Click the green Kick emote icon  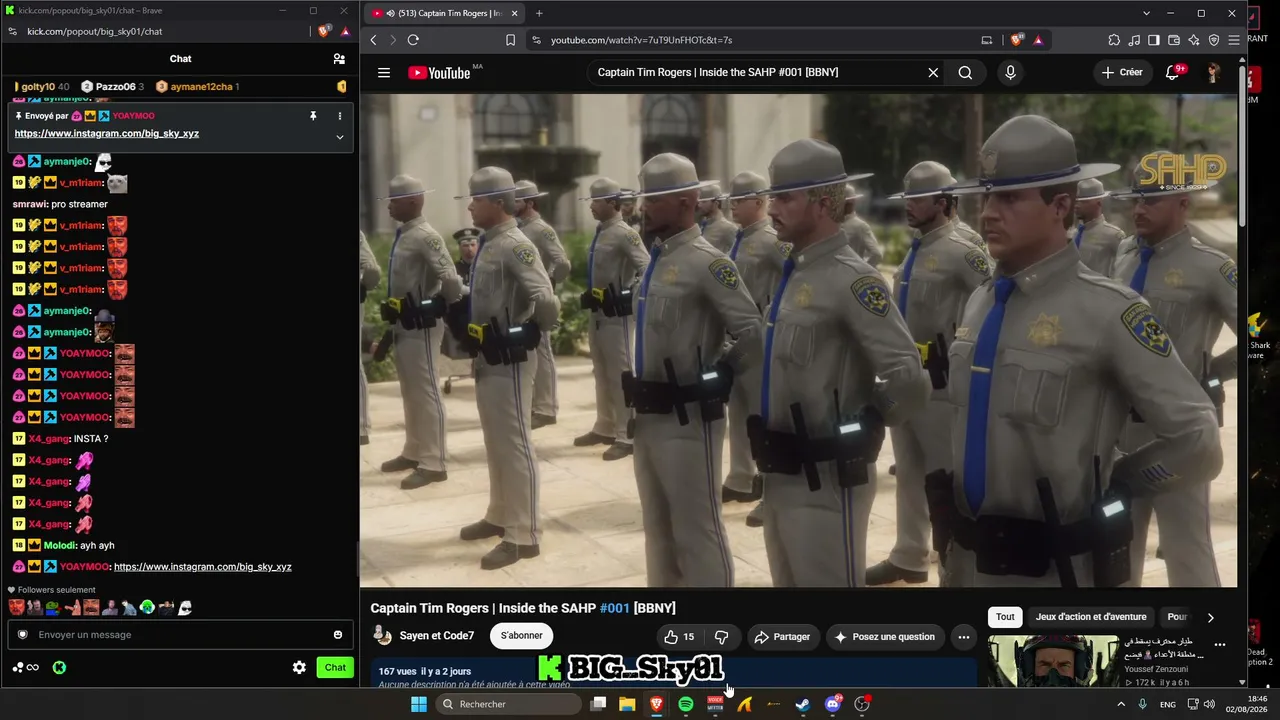(59, 667)
